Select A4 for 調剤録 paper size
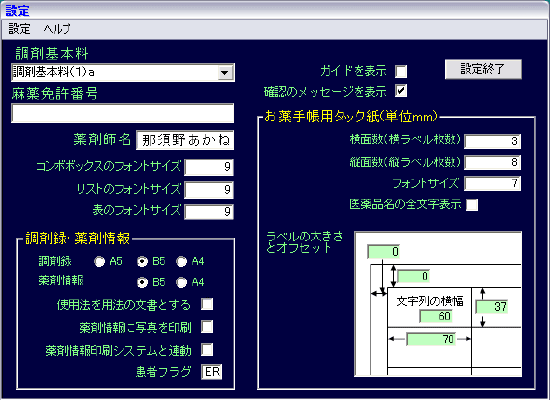The height and width of the screenshot is (400, 550). point(182,261)
